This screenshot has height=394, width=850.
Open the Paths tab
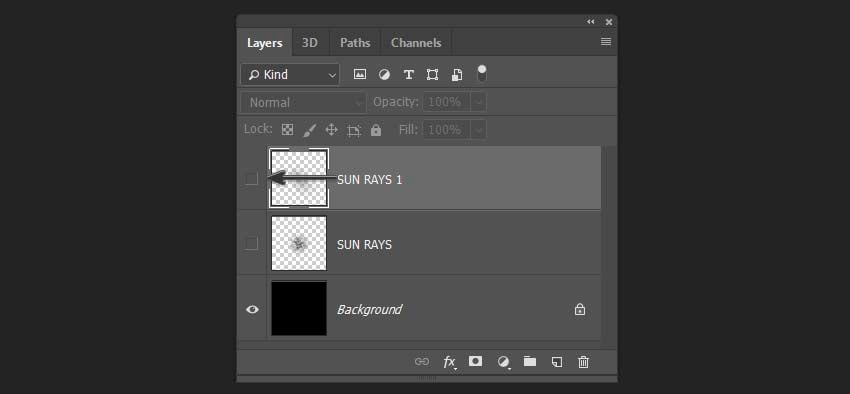pos(355,43)
